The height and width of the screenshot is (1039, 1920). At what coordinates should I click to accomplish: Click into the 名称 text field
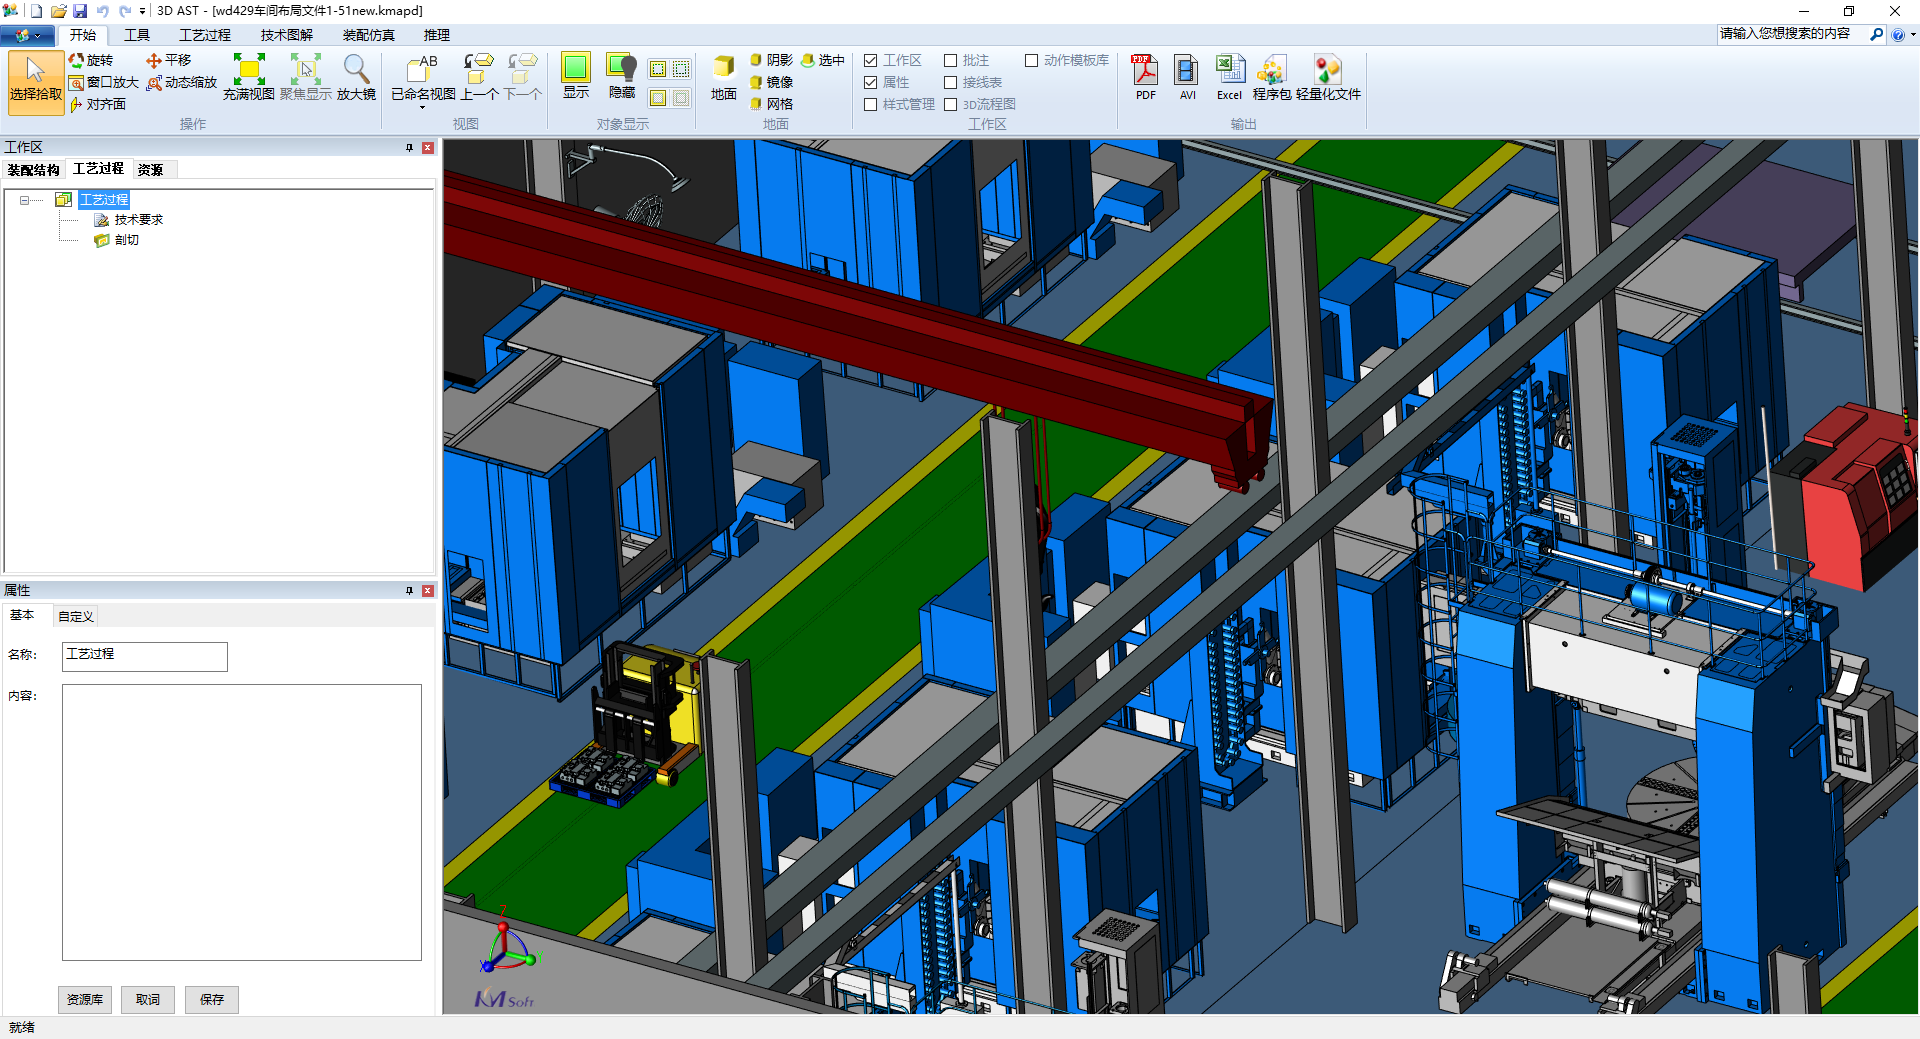point(145,656)
